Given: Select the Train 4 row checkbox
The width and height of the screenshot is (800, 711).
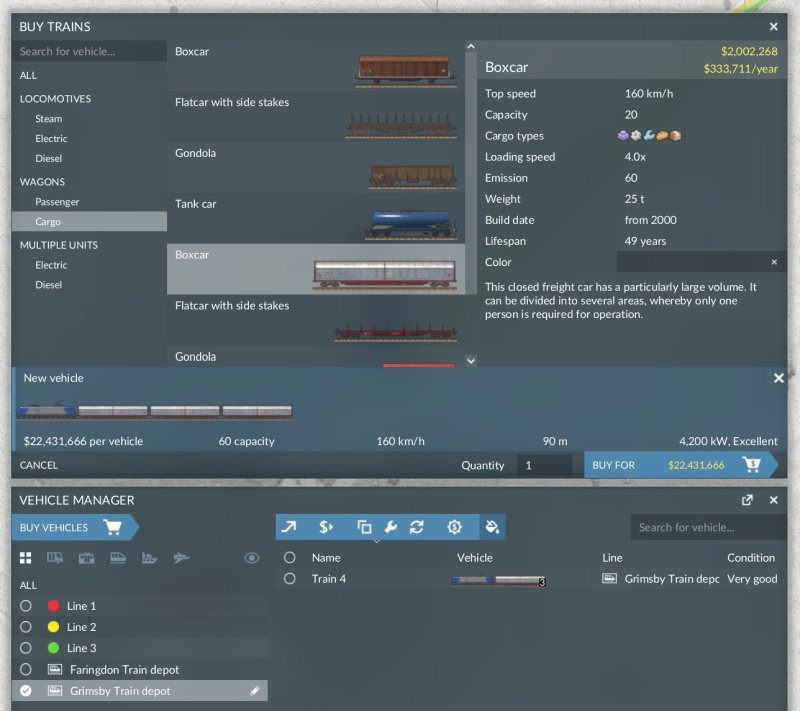Looking at the screenshot, I should (x=290, y=579).
